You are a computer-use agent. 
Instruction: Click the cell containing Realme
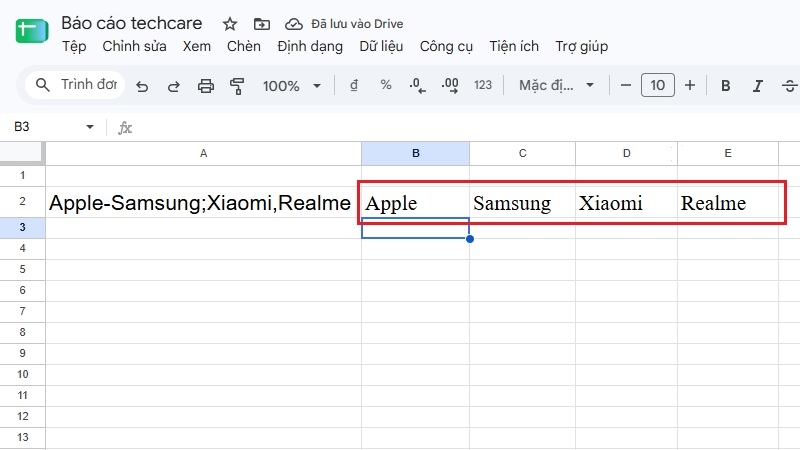728,202
